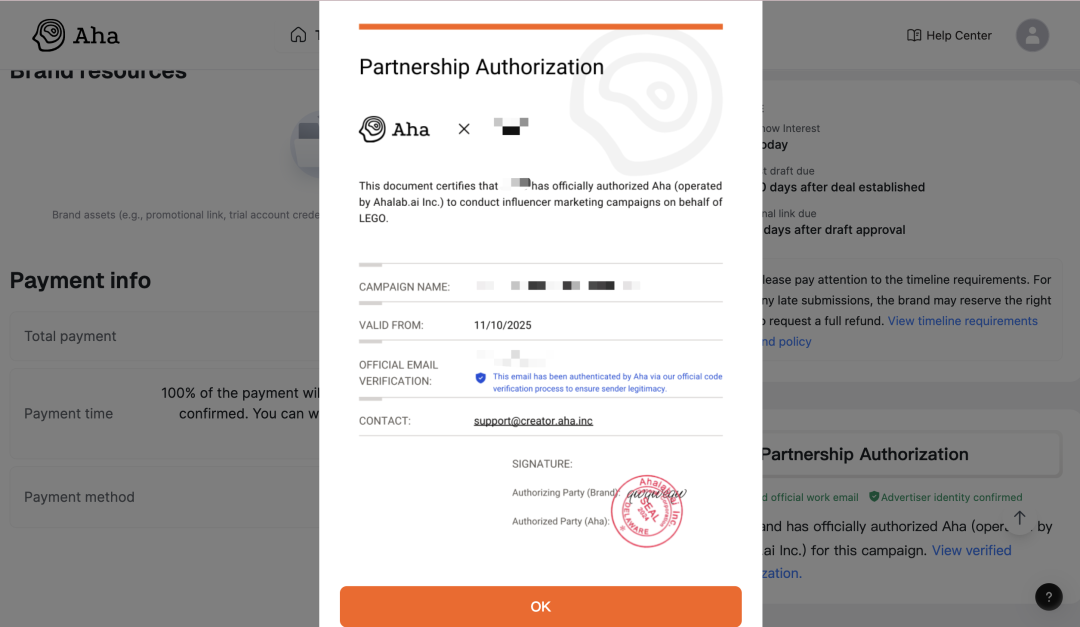Click the green Advertiser identity shield icon

pyautogui.click(x=874, y=497)
